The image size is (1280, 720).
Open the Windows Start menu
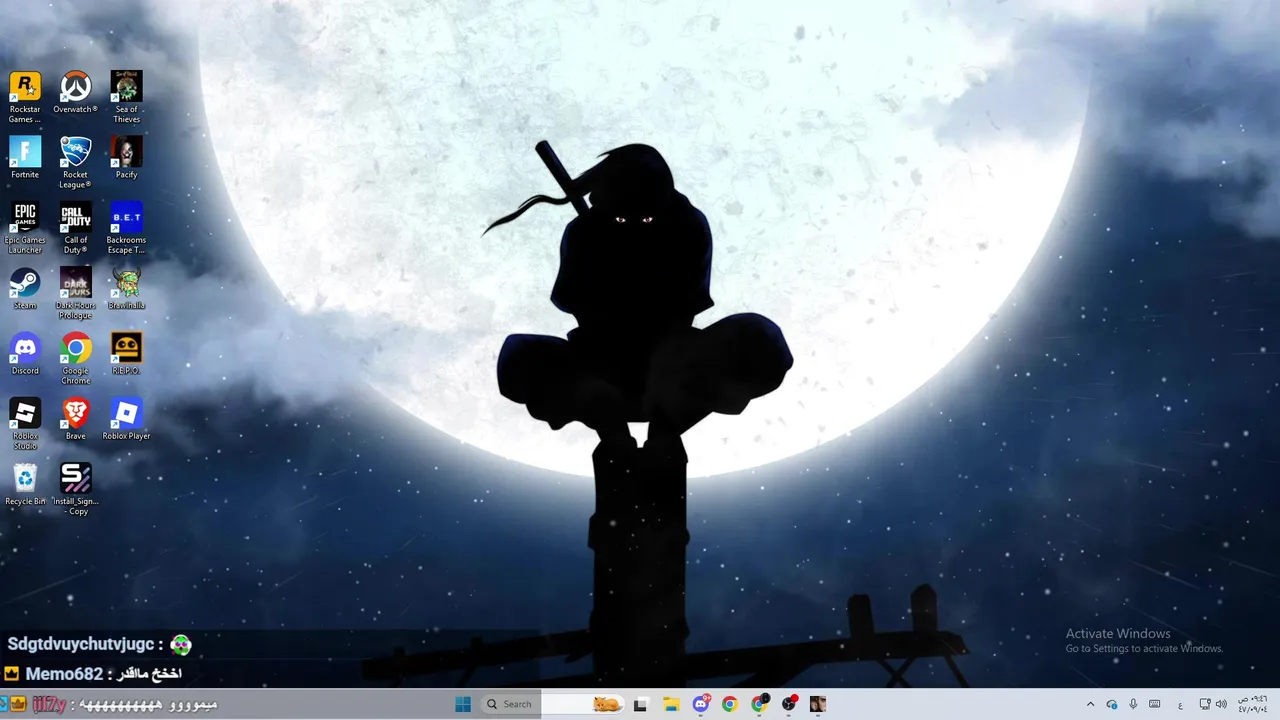click(463, 704)
